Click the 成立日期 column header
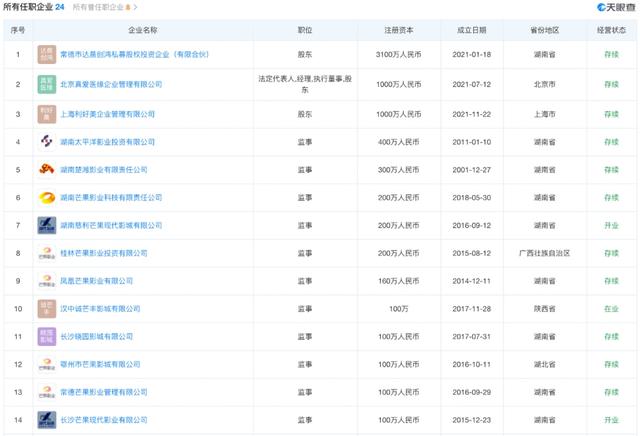This screenshot has width=640, height=436. (x=471, y=30)
